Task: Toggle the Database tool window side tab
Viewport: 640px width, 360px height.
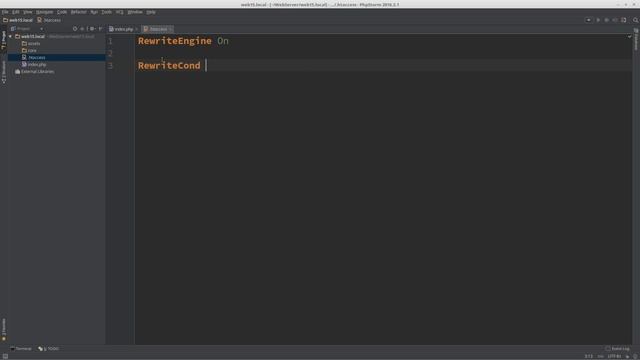Action: 636,40
